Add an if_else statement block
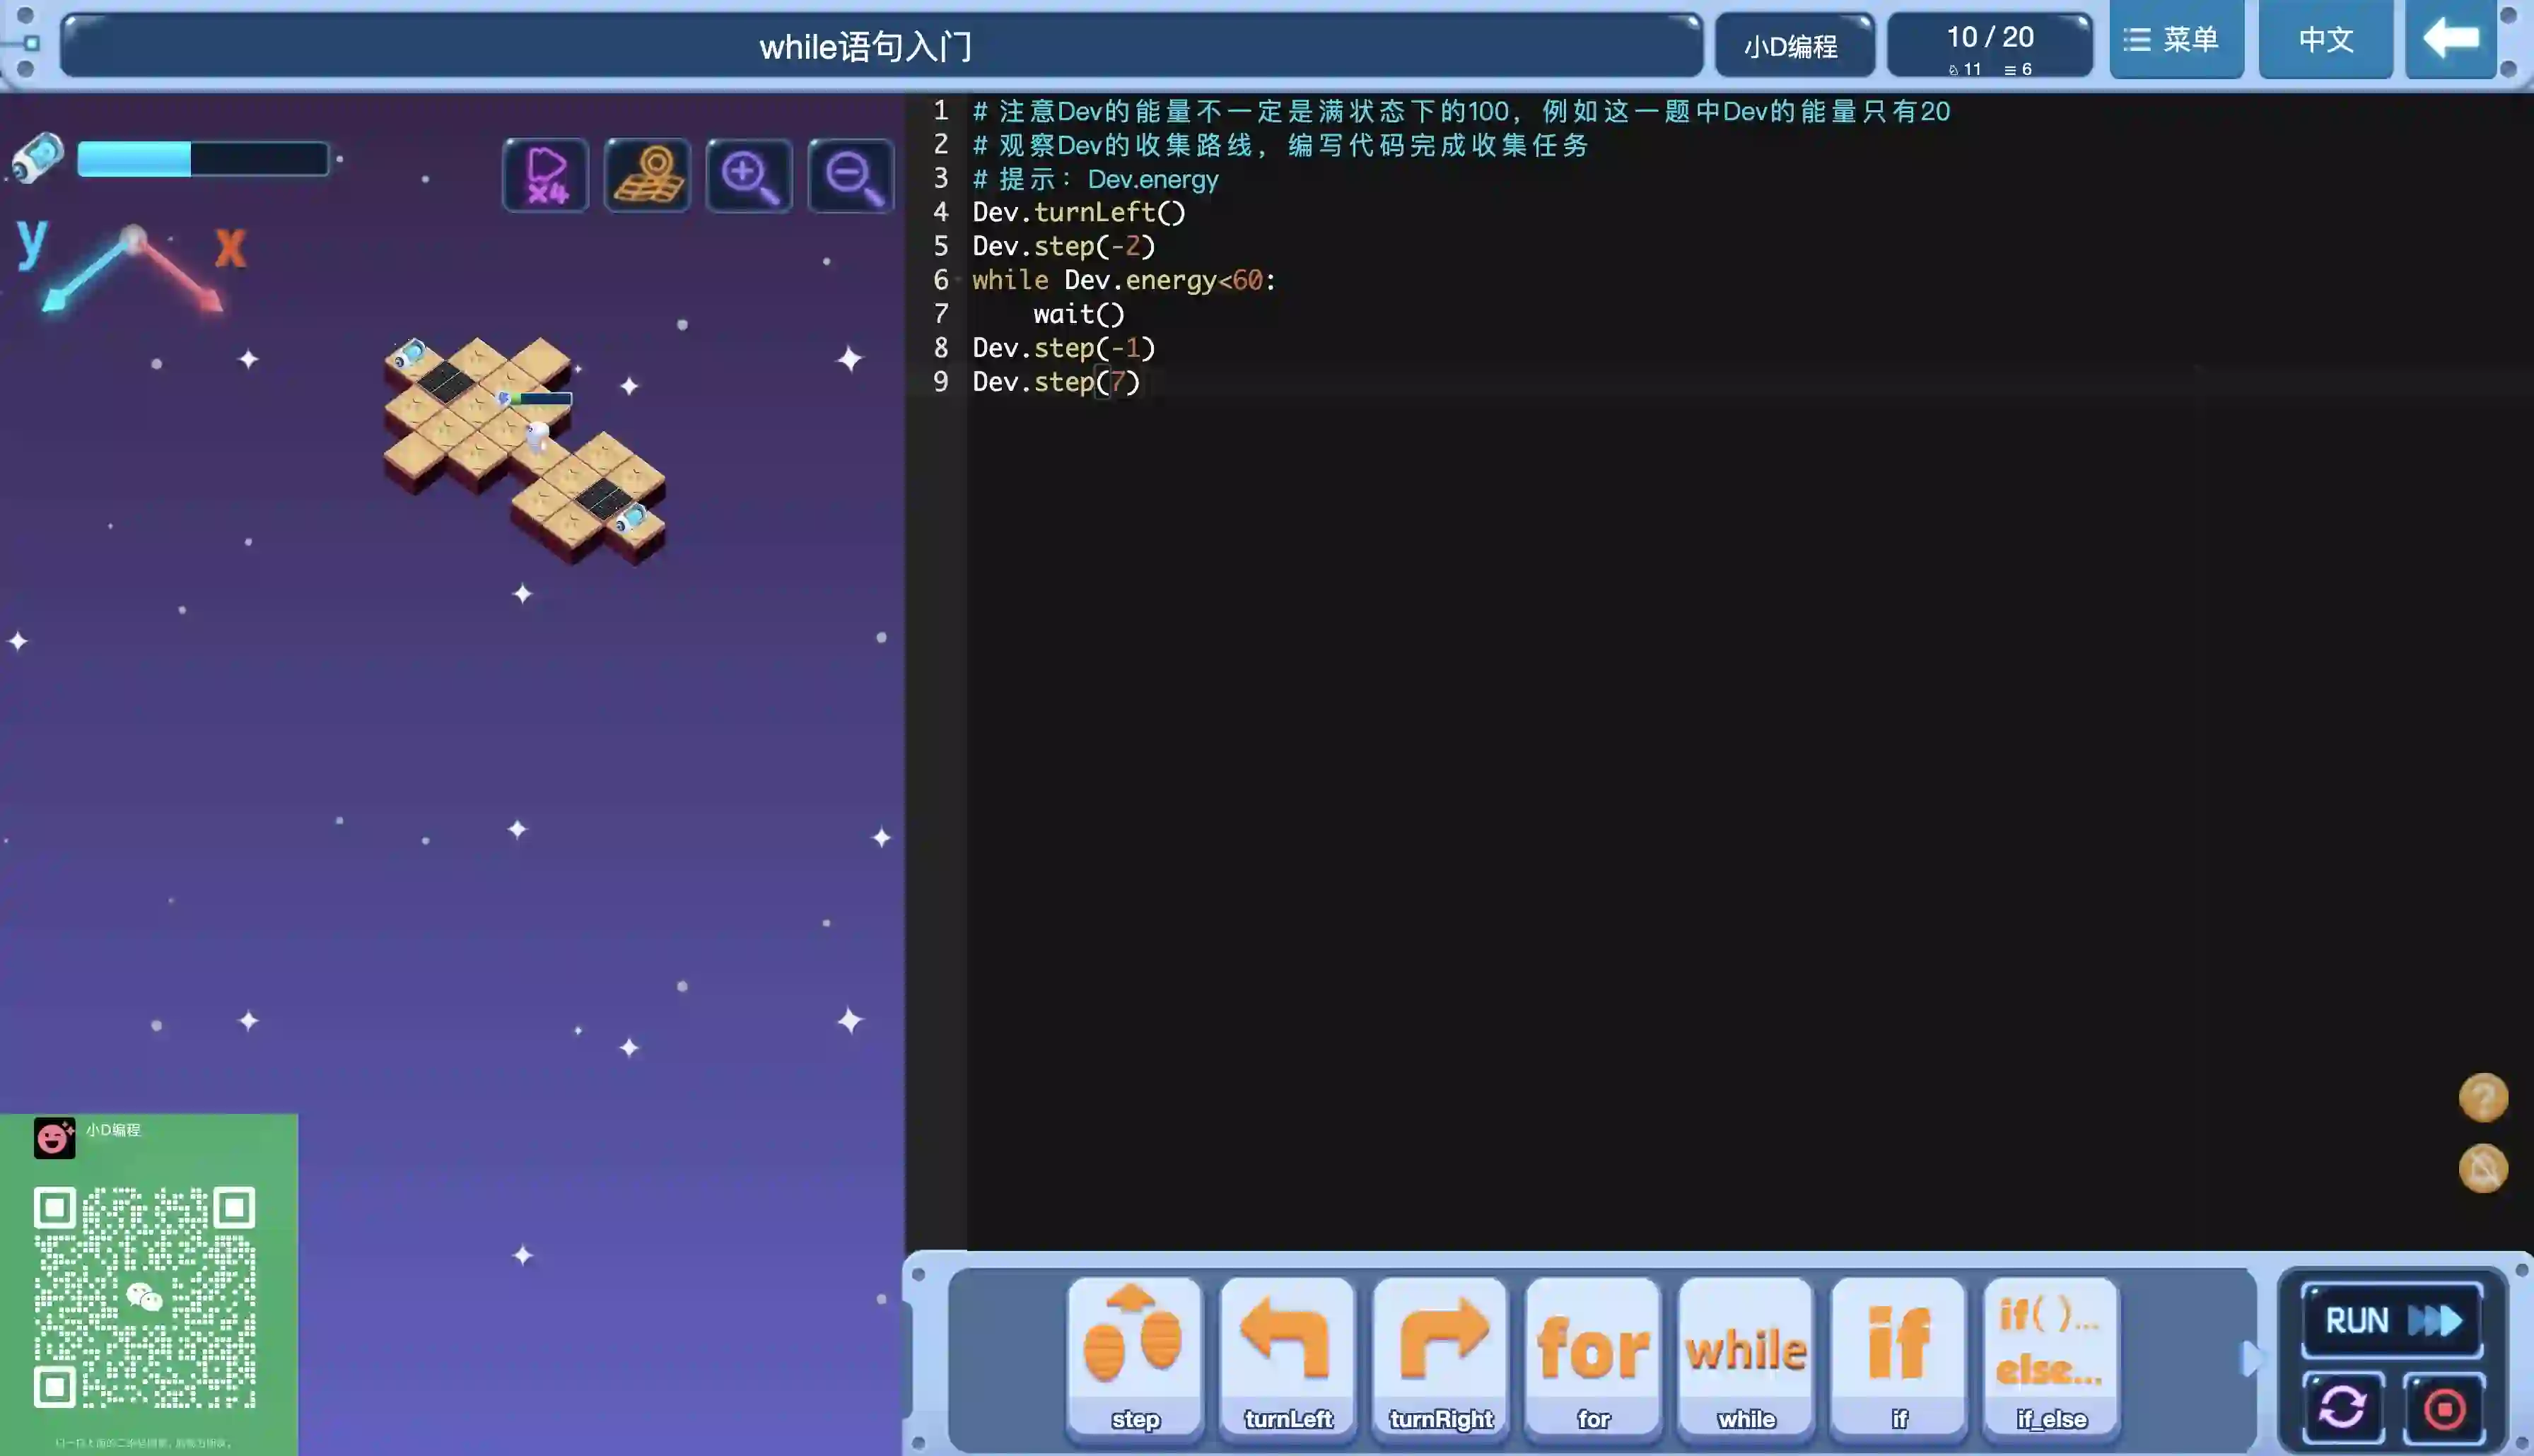This screenshot has height=1456, width=2534. coord(2051,1355)
